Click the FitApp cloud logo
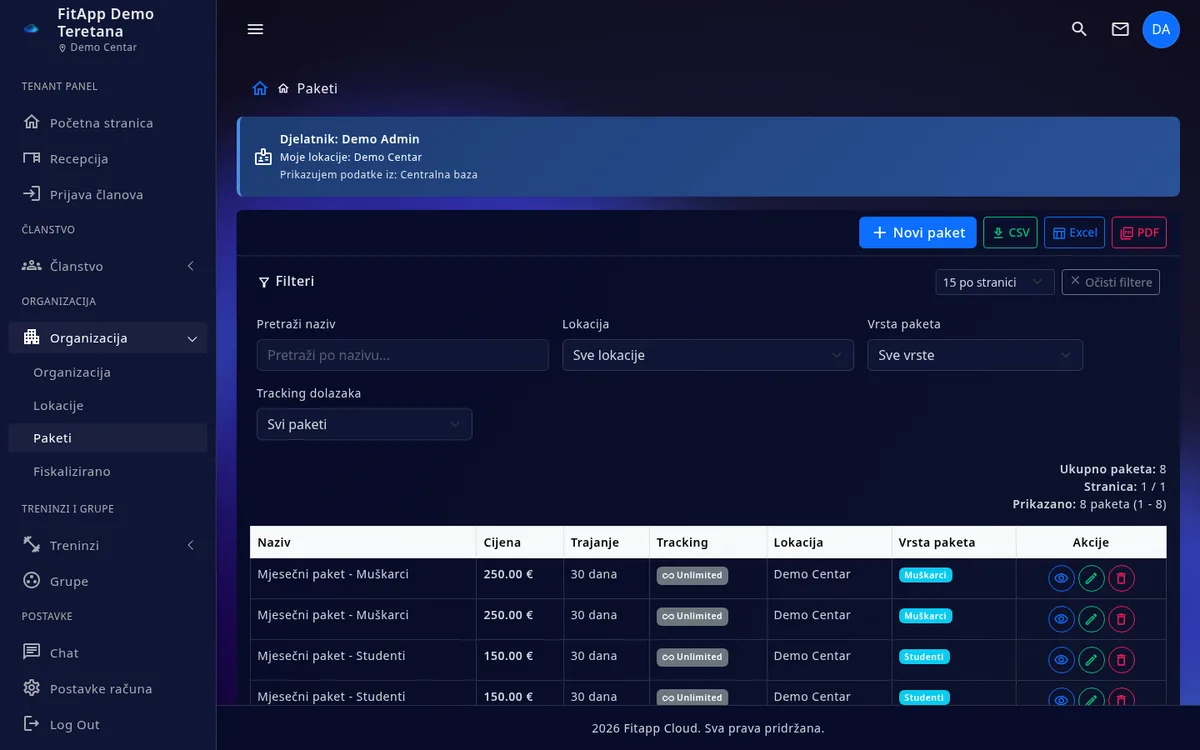The image size is (1200, 750). (x=31, y=28)
